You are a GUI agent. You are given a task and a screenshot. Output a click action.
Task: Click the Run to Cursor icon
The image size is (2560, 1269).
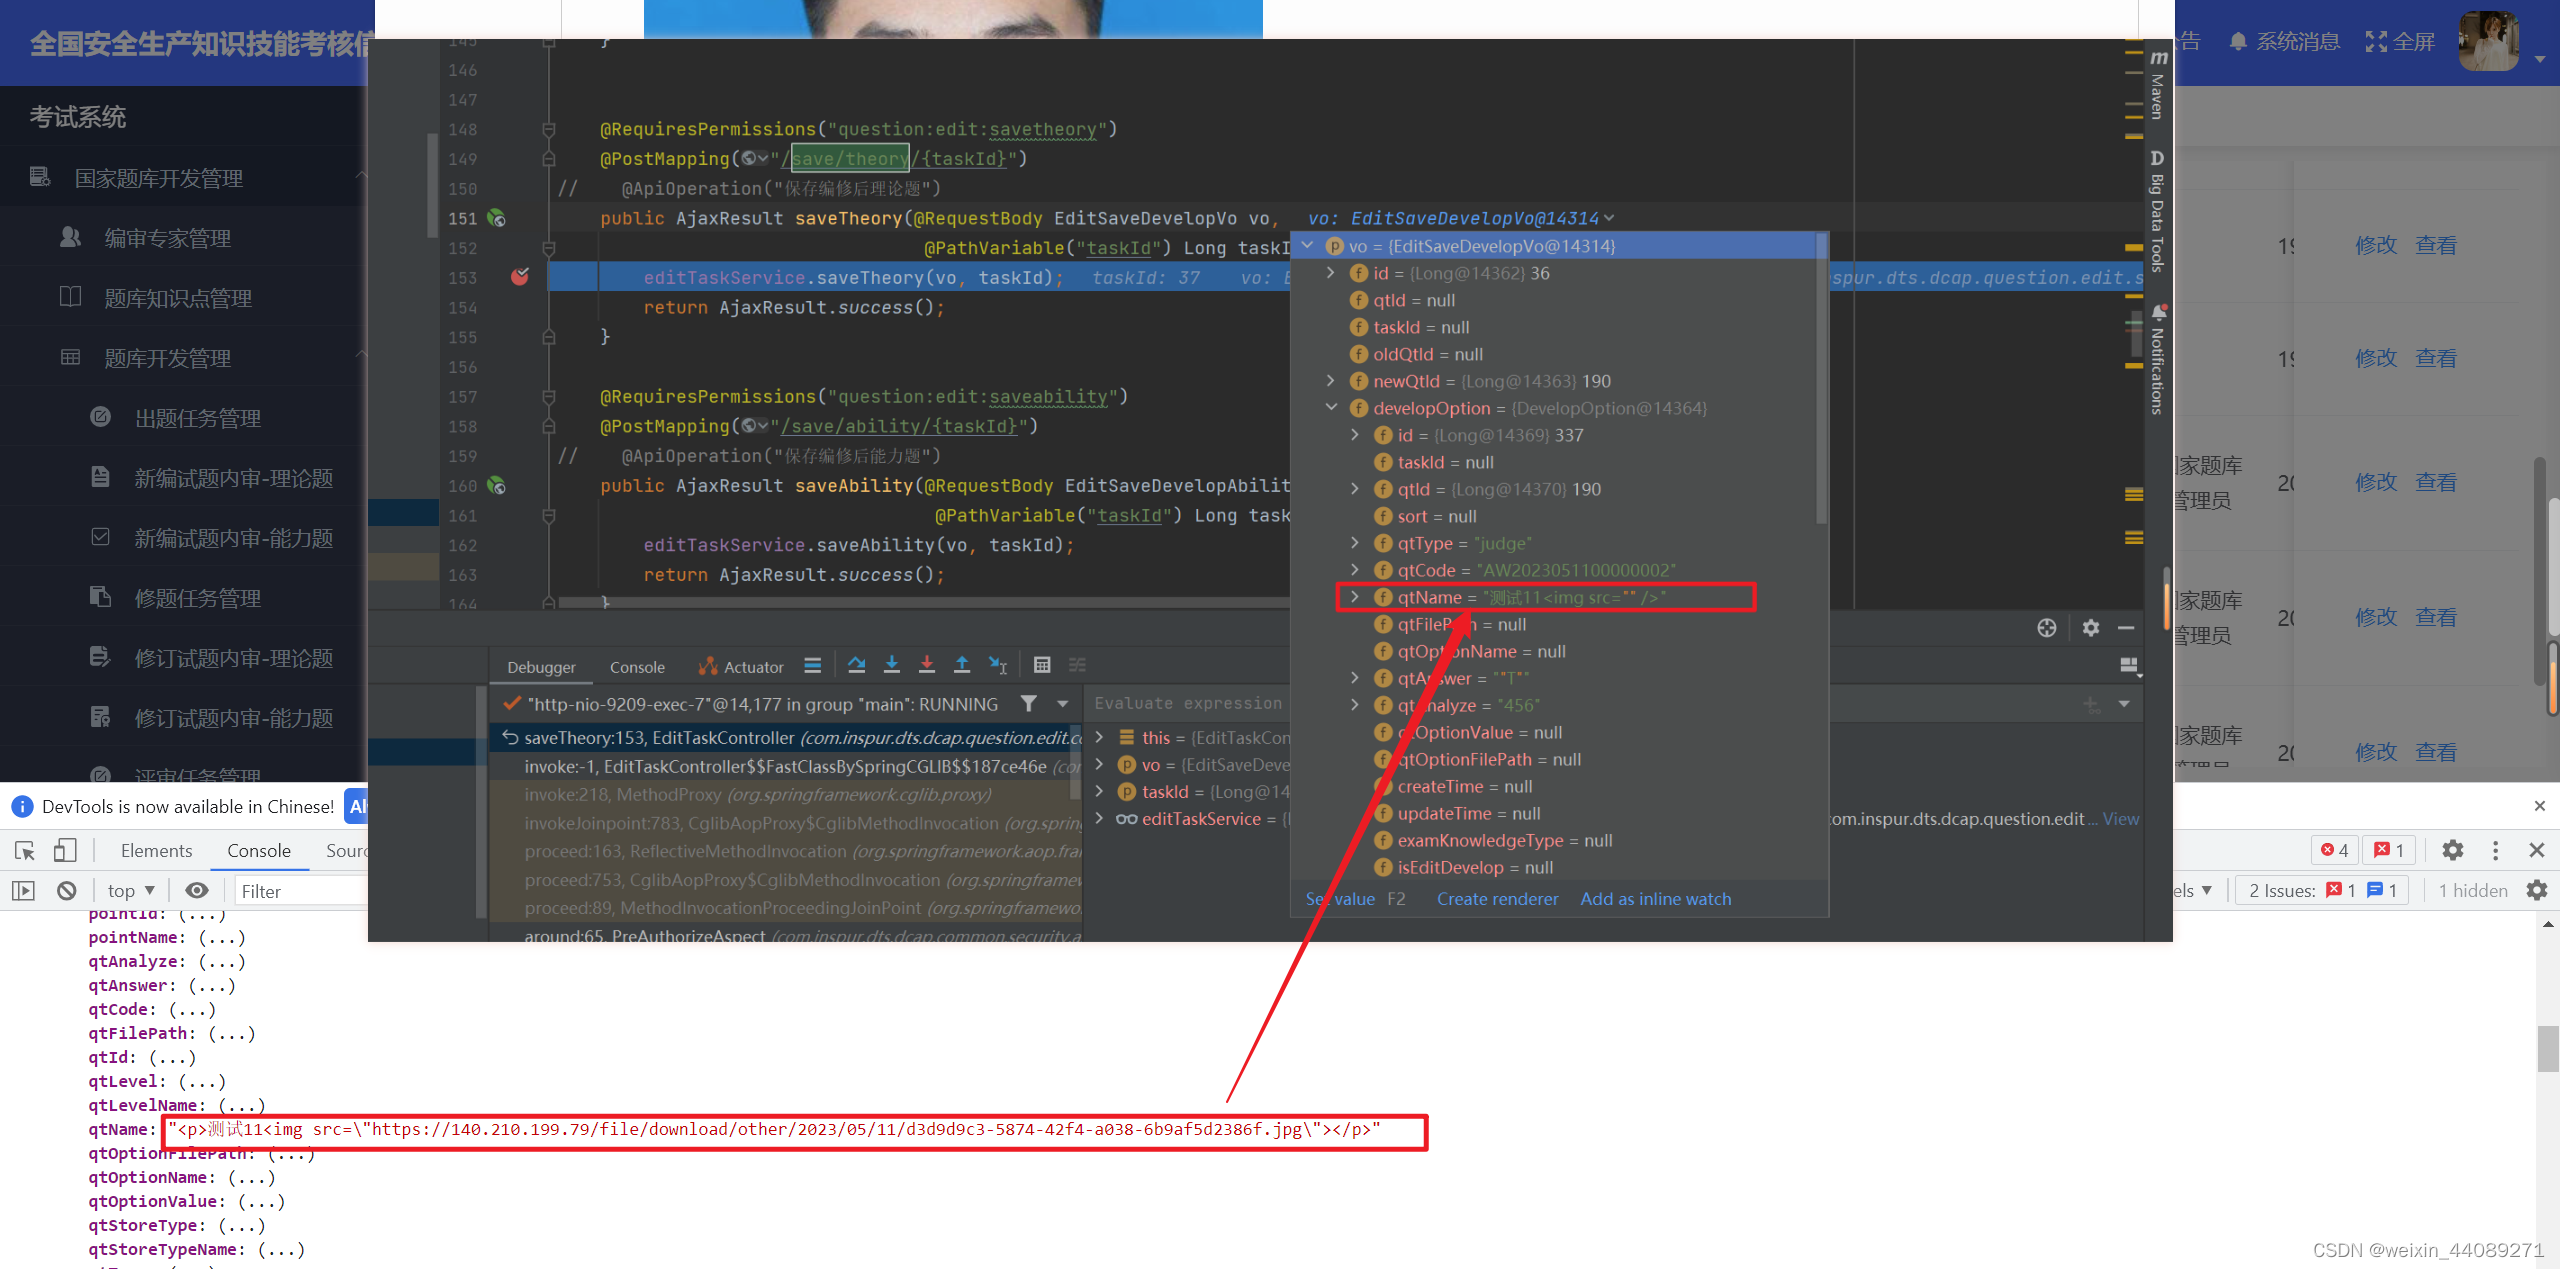(x=998, y=665)
